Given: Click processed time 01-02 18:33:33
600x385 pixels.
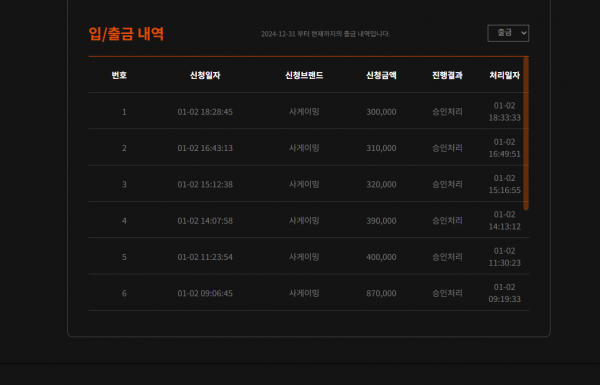Looking at the screenshot, I should click(x=505, y=111).
